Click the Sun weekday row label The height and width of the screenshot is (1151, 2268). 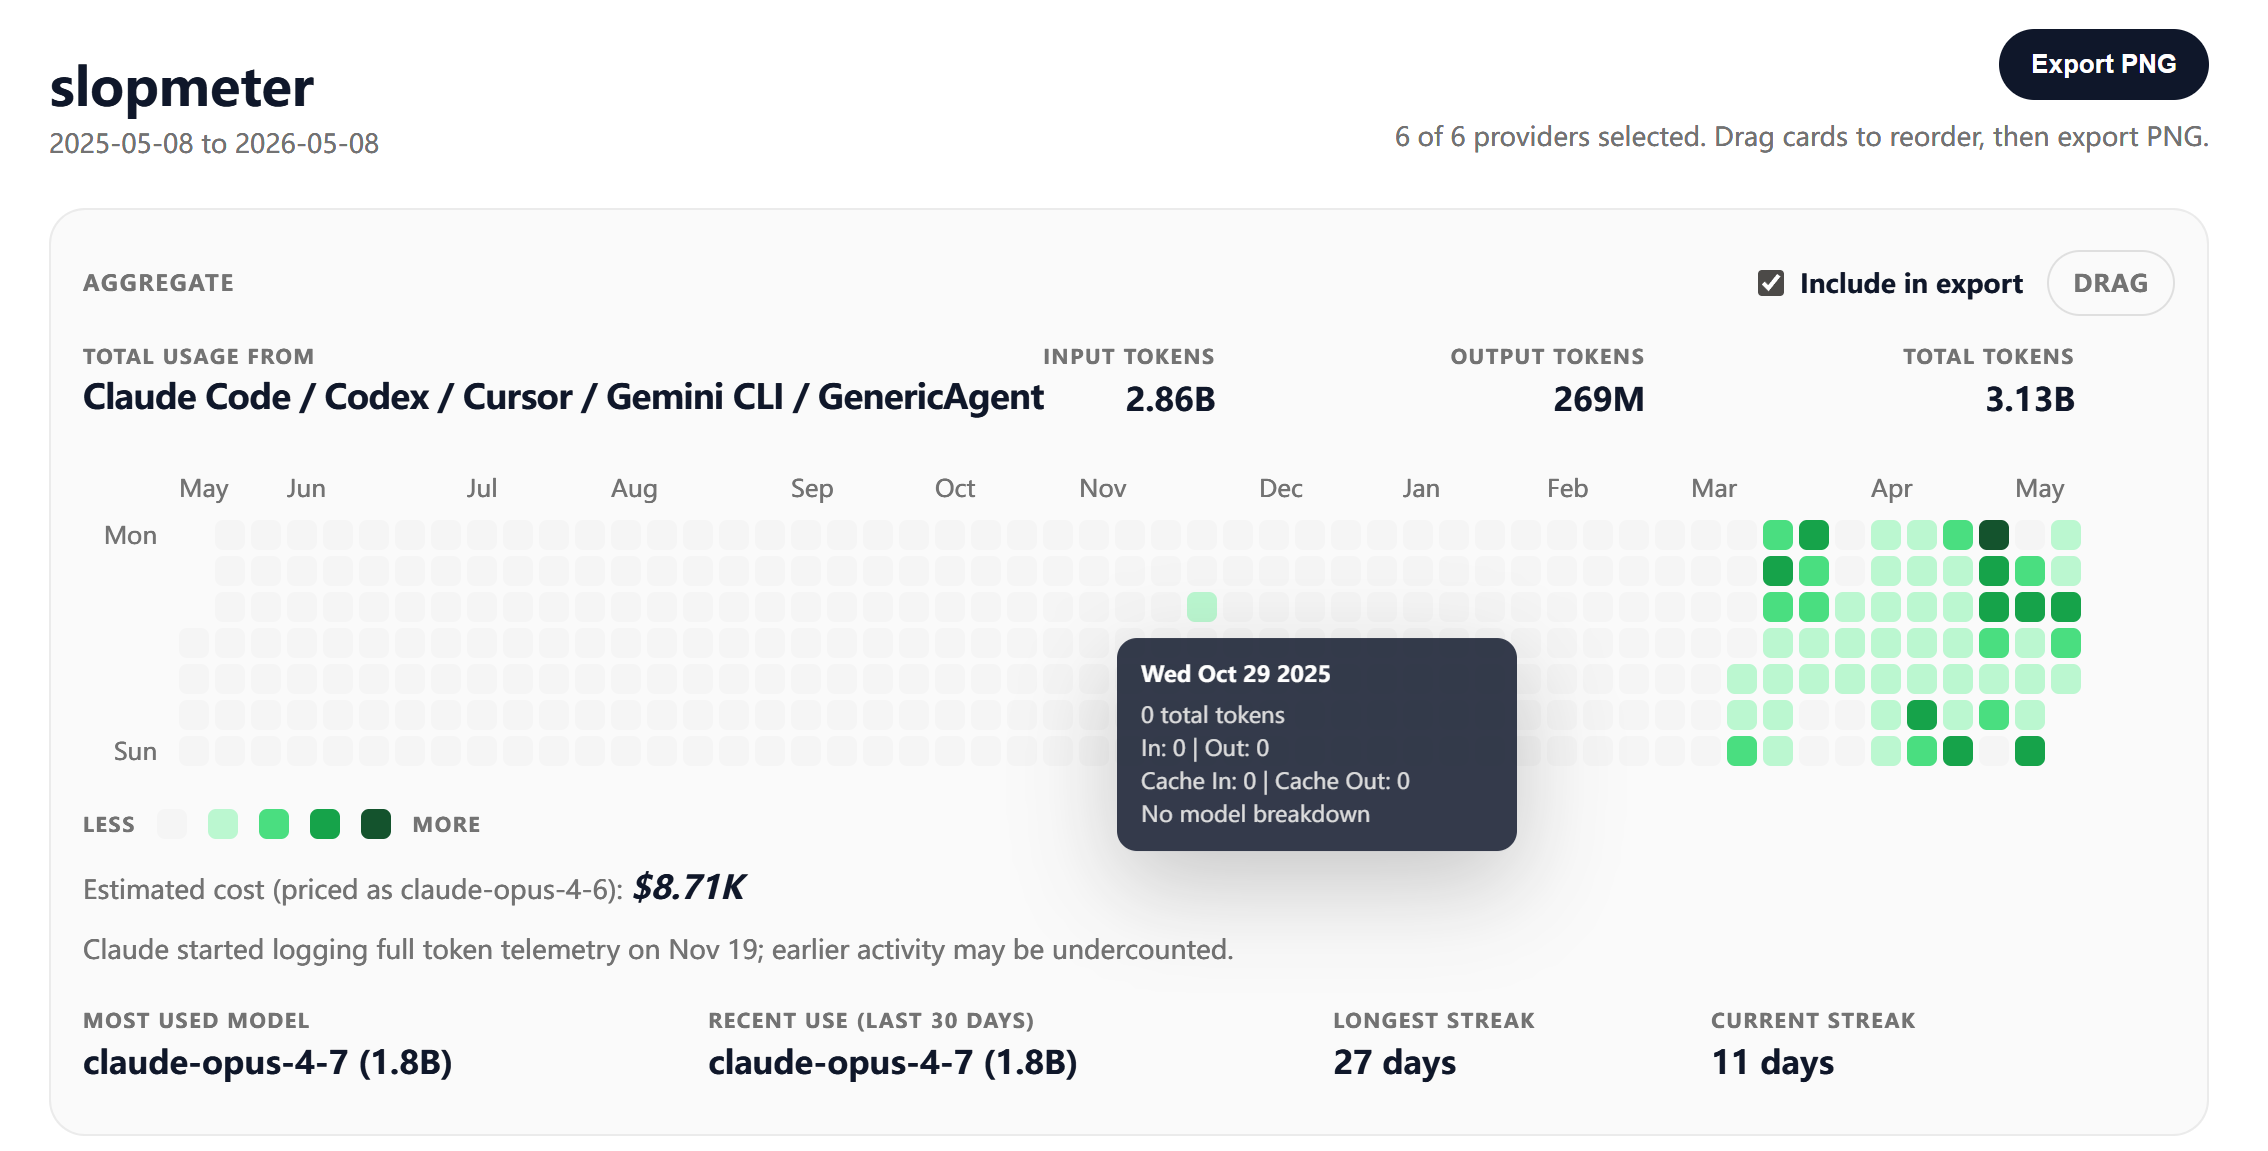(135, 751)
